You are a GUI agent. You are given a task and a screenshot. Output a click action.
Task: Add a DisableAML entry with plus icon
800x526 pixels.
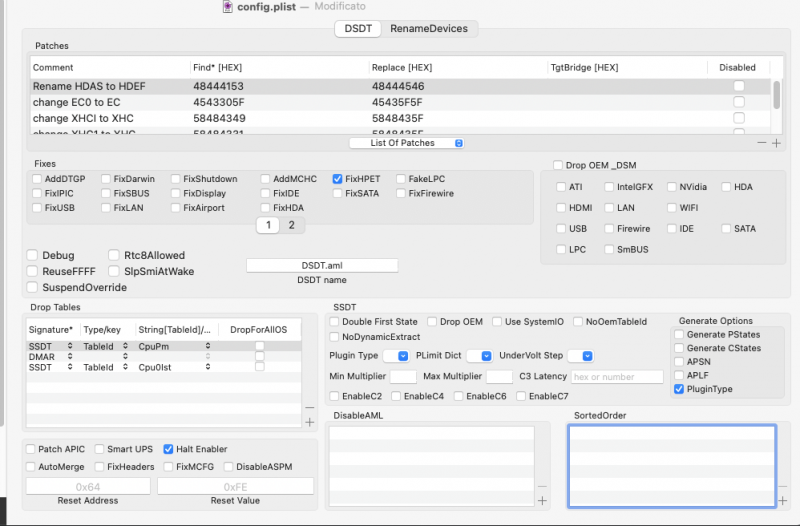click(542, 500)
